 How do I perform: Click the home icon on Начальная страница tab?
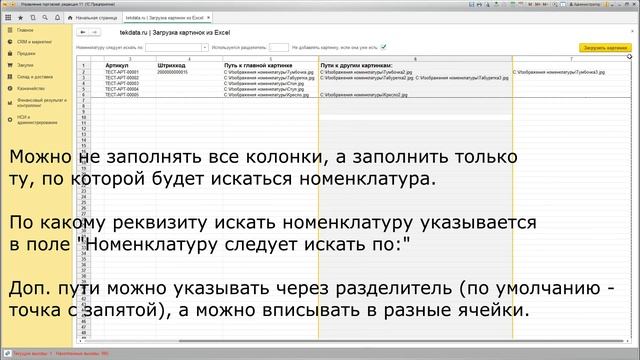[x=70, y=18]
